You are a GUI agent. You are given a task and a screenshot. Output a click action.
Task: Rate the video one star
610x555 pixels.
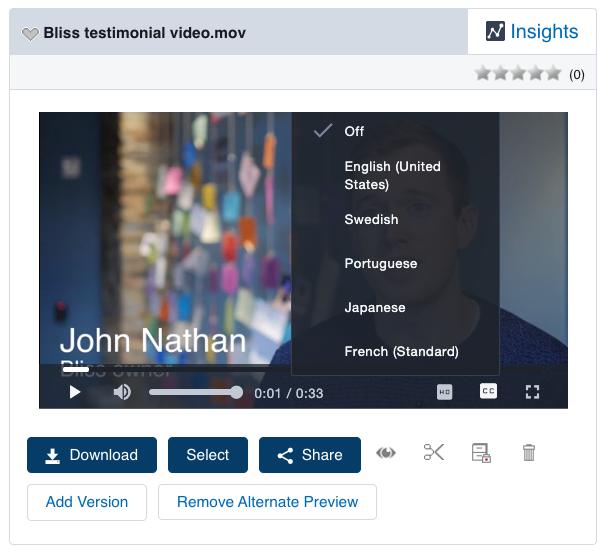[483, 73]
